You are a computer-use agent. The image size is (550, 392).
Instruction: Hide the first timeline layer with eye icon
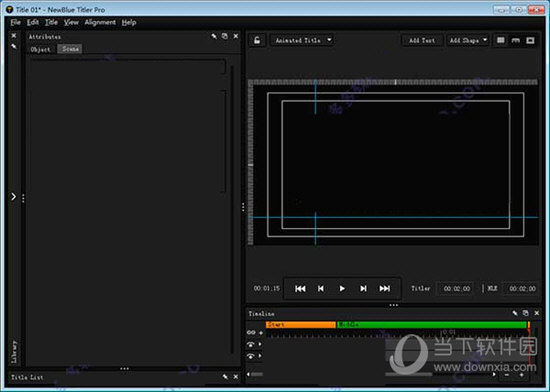[x=250, y=345]
